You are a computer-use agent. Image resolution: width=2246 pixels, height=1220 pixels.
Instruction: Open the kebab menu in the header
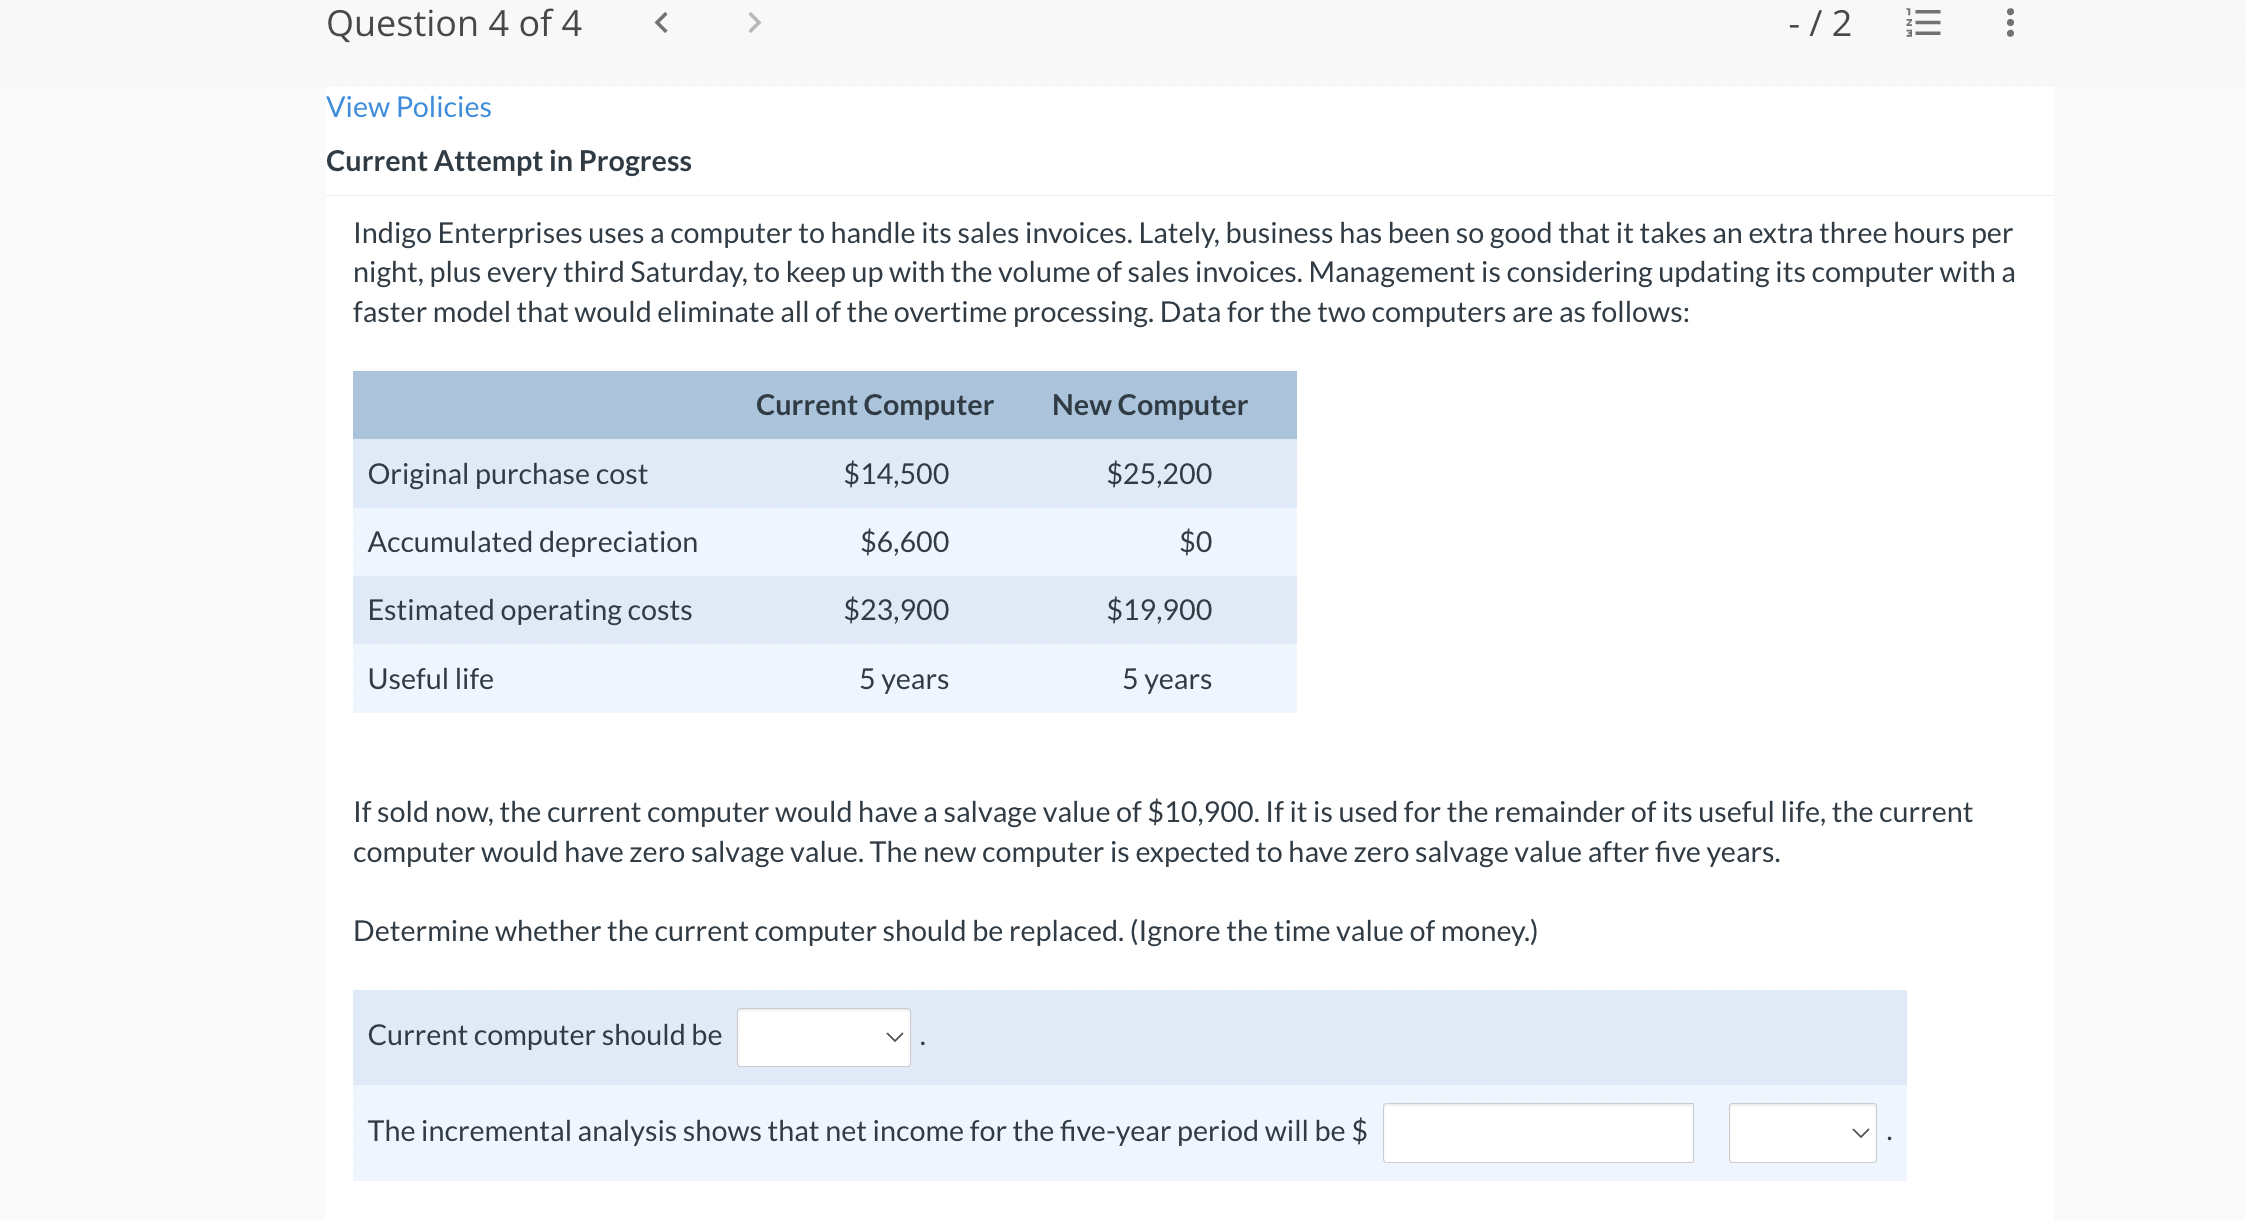[x=2008, y=23]
